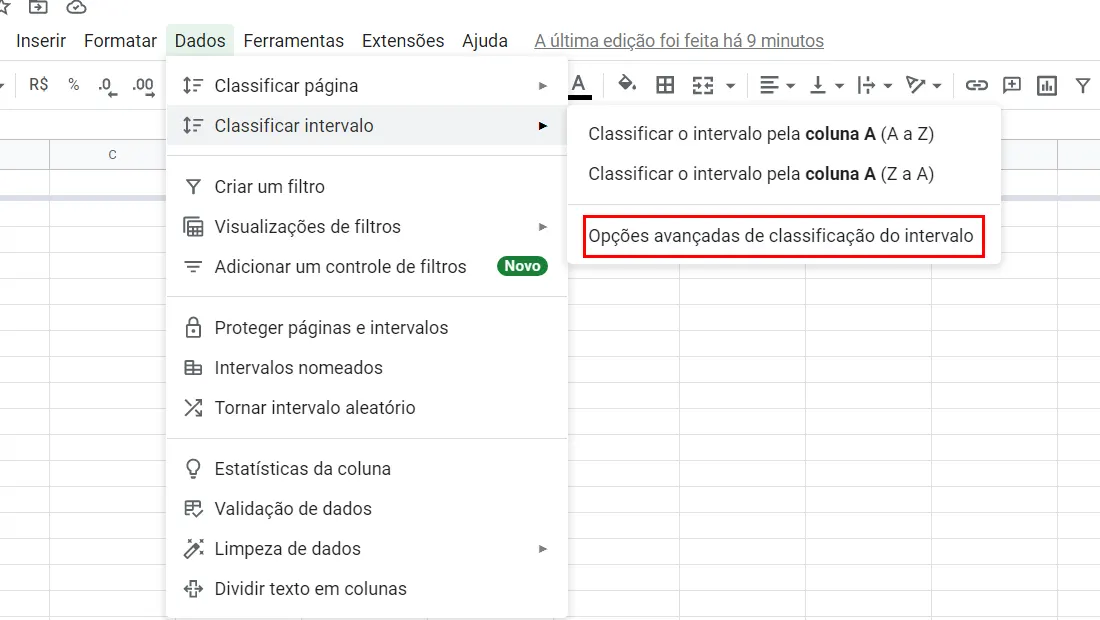Open the Ferramentas menu
This screenshot has height=620, width=1100.
click(293, 41)
